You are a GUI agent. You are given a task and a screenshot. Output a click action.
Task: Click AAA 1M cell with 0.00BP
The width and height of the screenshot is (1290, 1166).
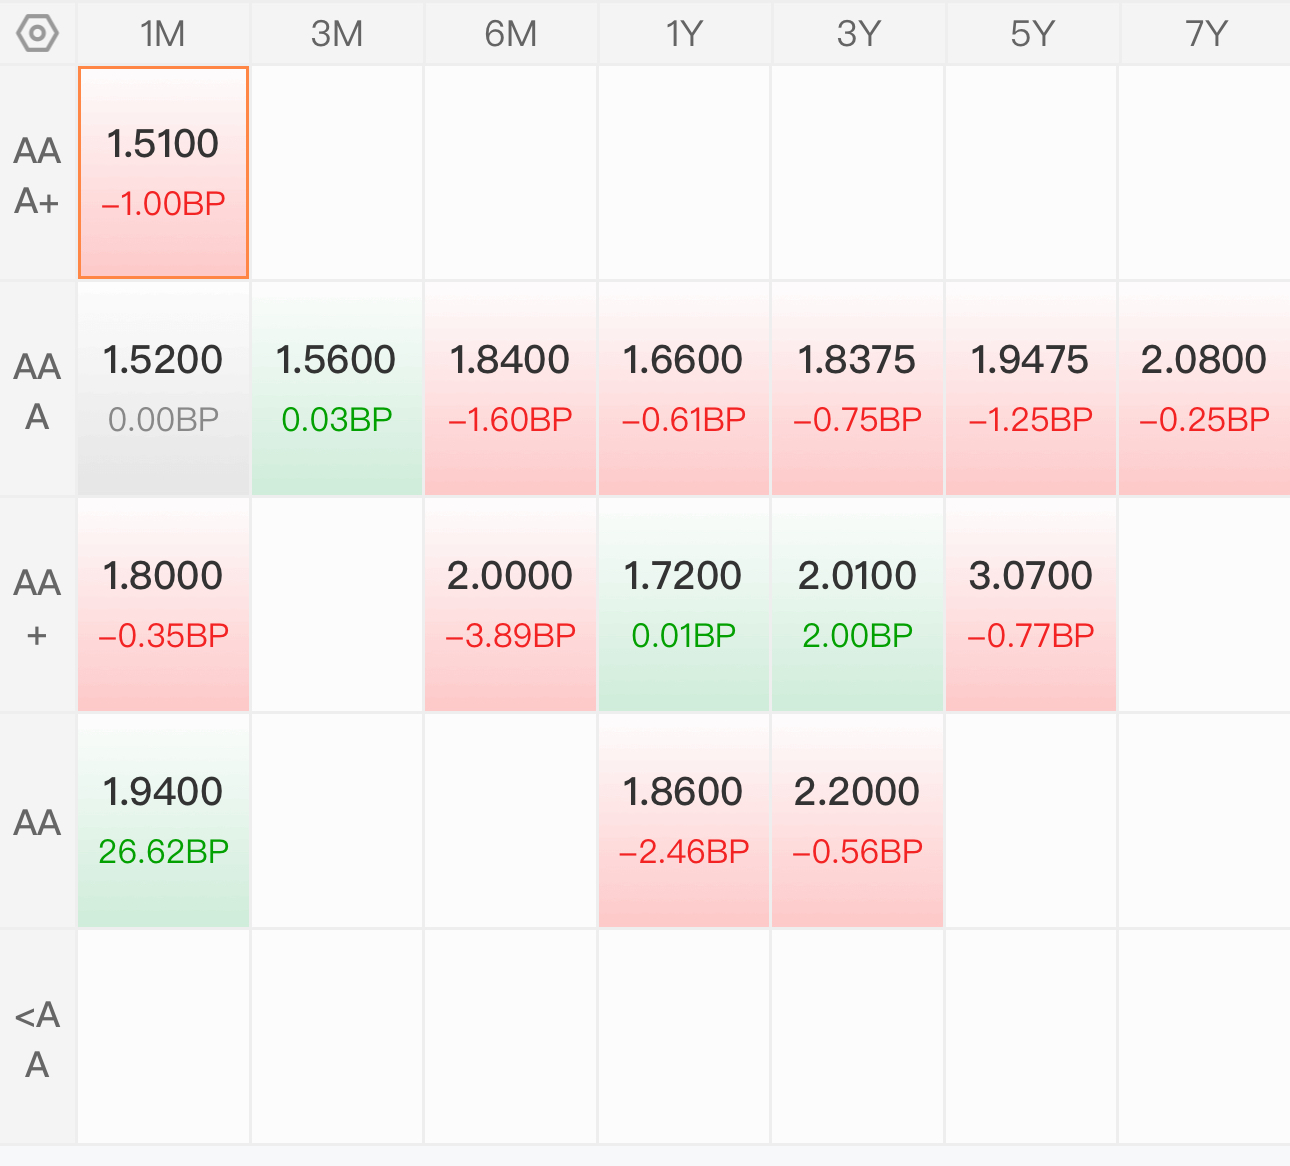tap(163, 389)
